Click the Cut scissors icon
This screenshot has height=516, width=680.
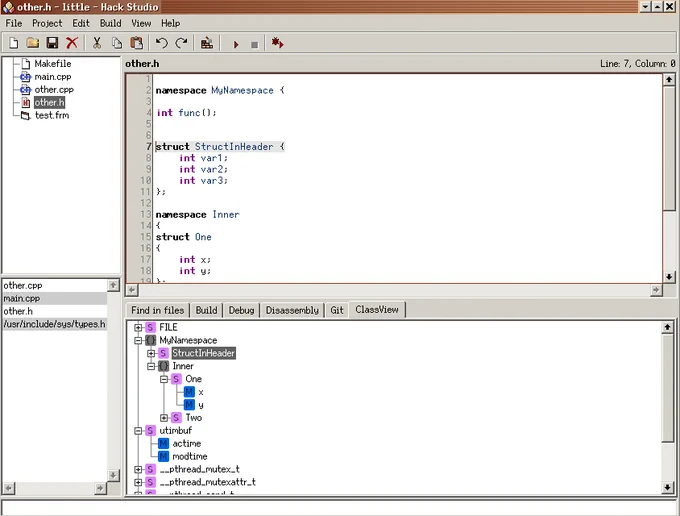pos(97,43)
